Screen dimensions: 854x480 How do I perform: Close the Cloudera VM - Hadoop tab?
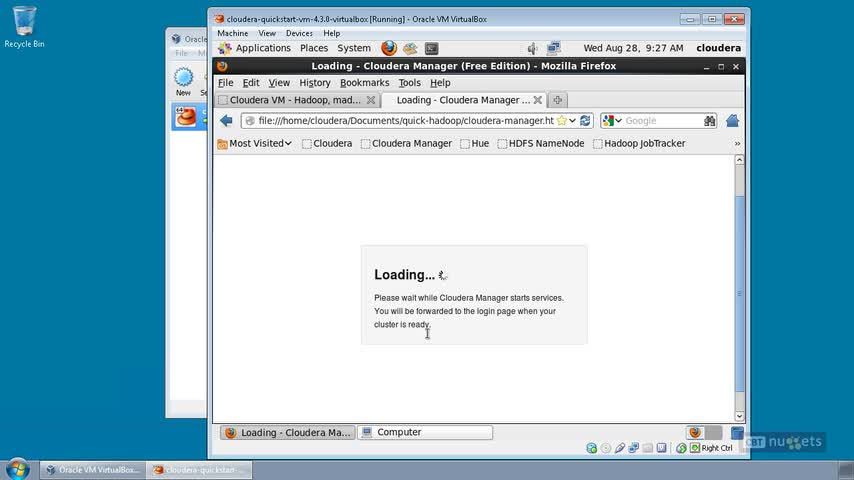[x=370, y=100]
